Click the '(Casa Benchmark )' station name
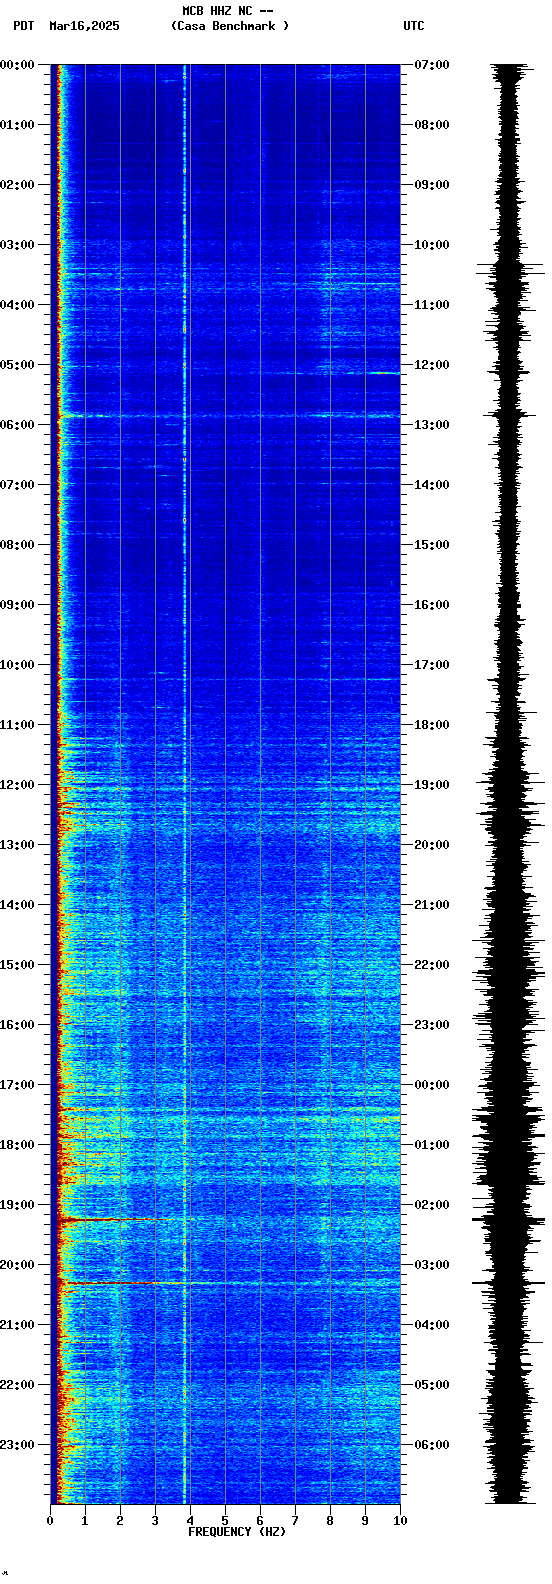 click(x=230, y=26)
